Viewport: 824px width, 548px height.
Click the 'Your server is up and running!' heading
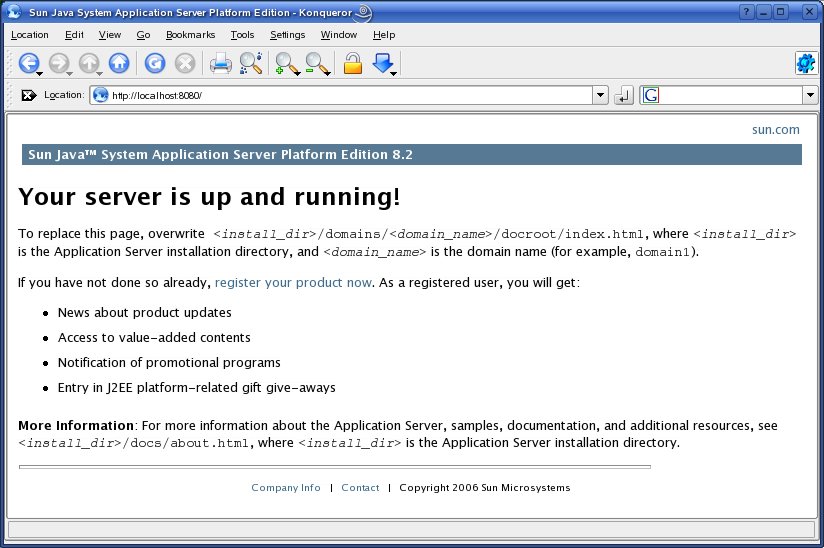pyautogui.click(x=209, y=197)
